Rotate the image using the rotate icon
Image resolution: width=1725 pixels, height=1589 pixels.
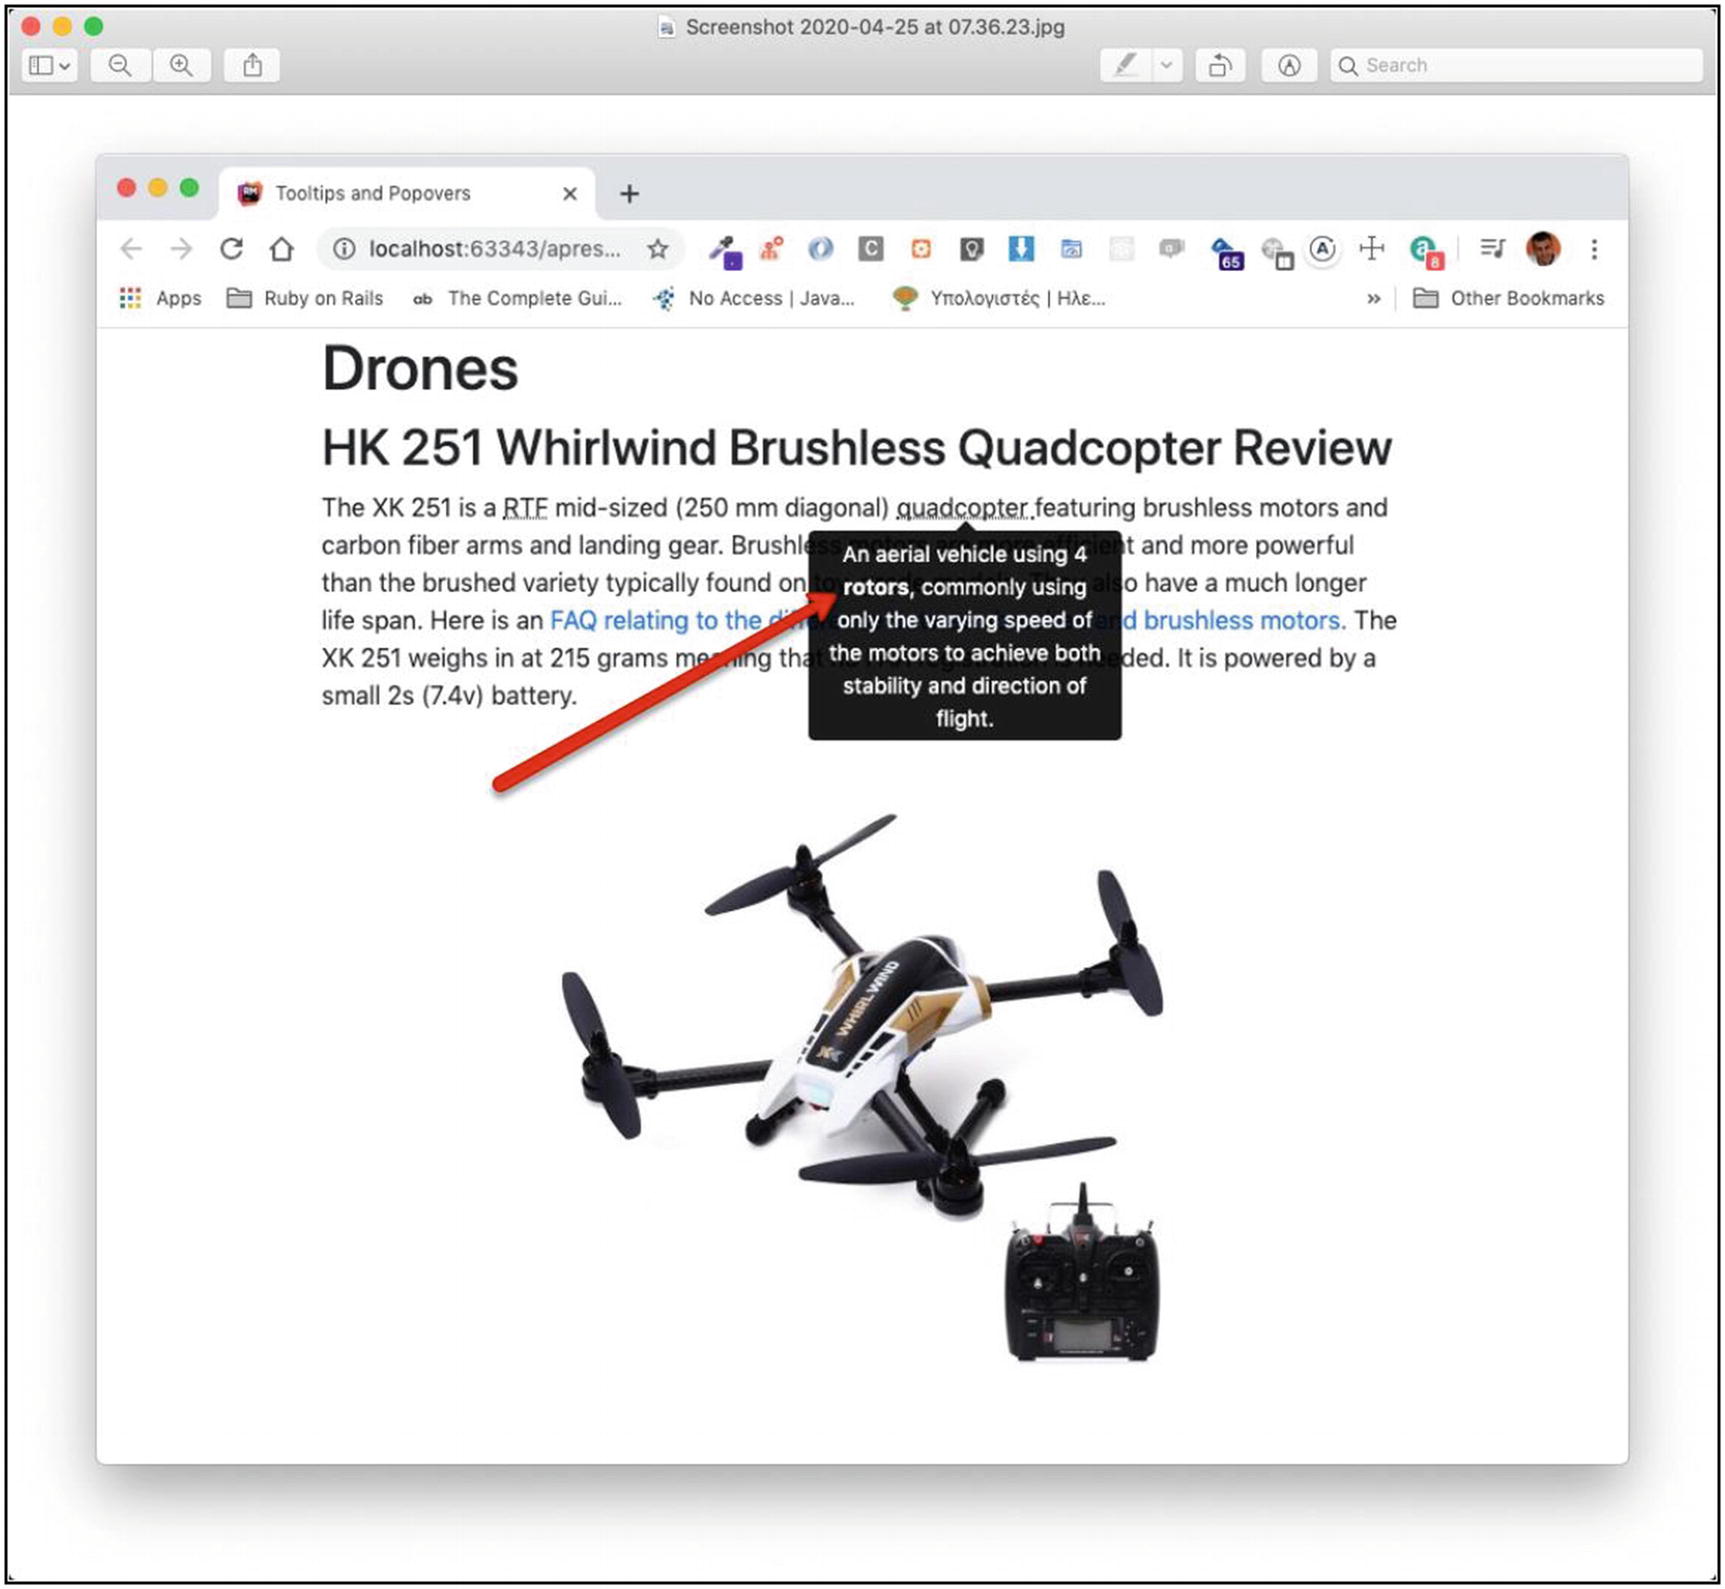pos(1221,65)
